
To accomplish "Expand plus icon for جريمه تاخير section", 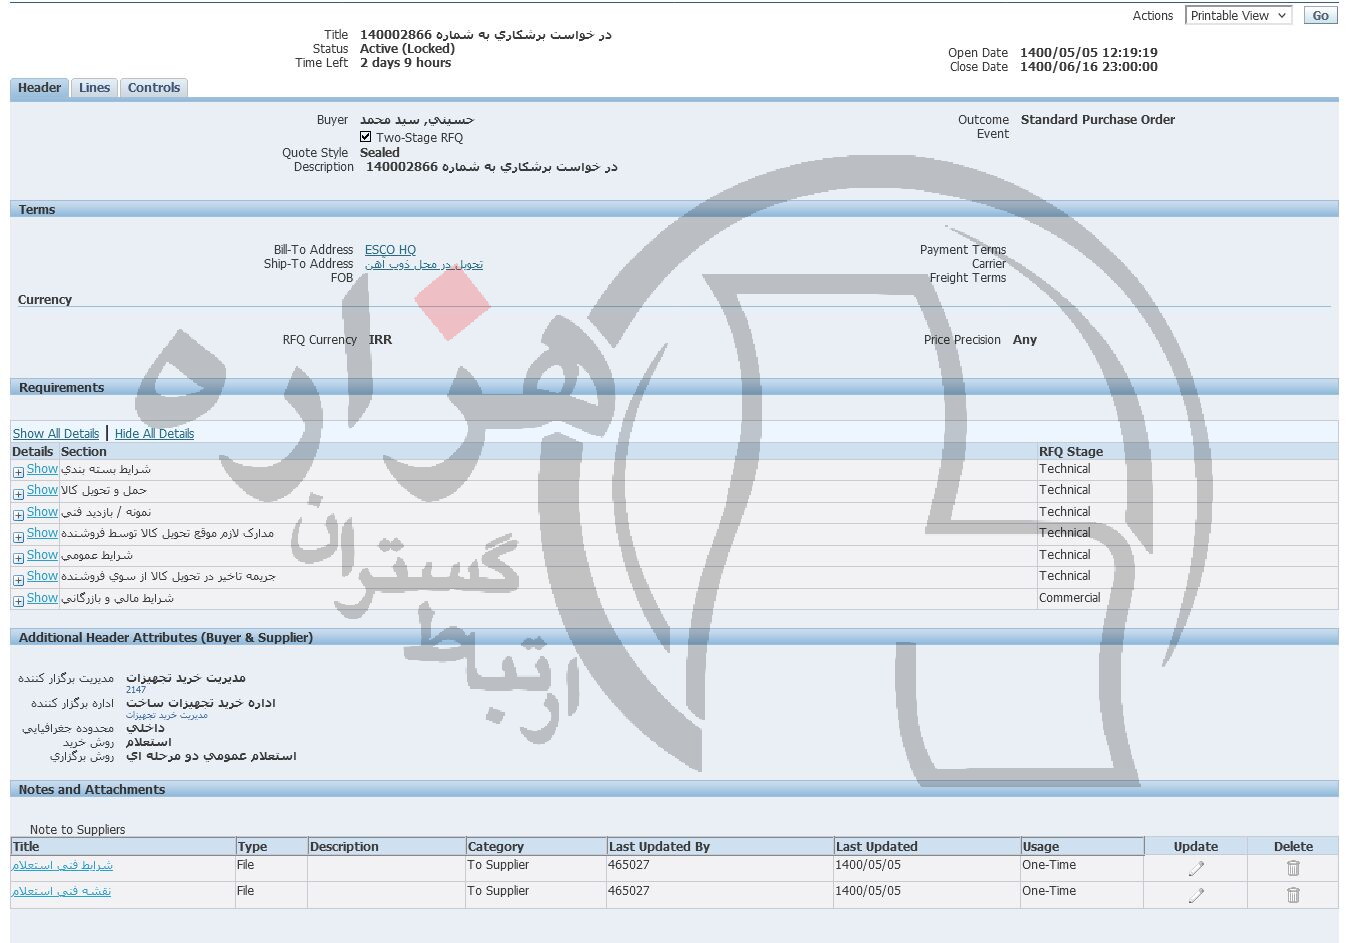I will [x=18, y=580].
